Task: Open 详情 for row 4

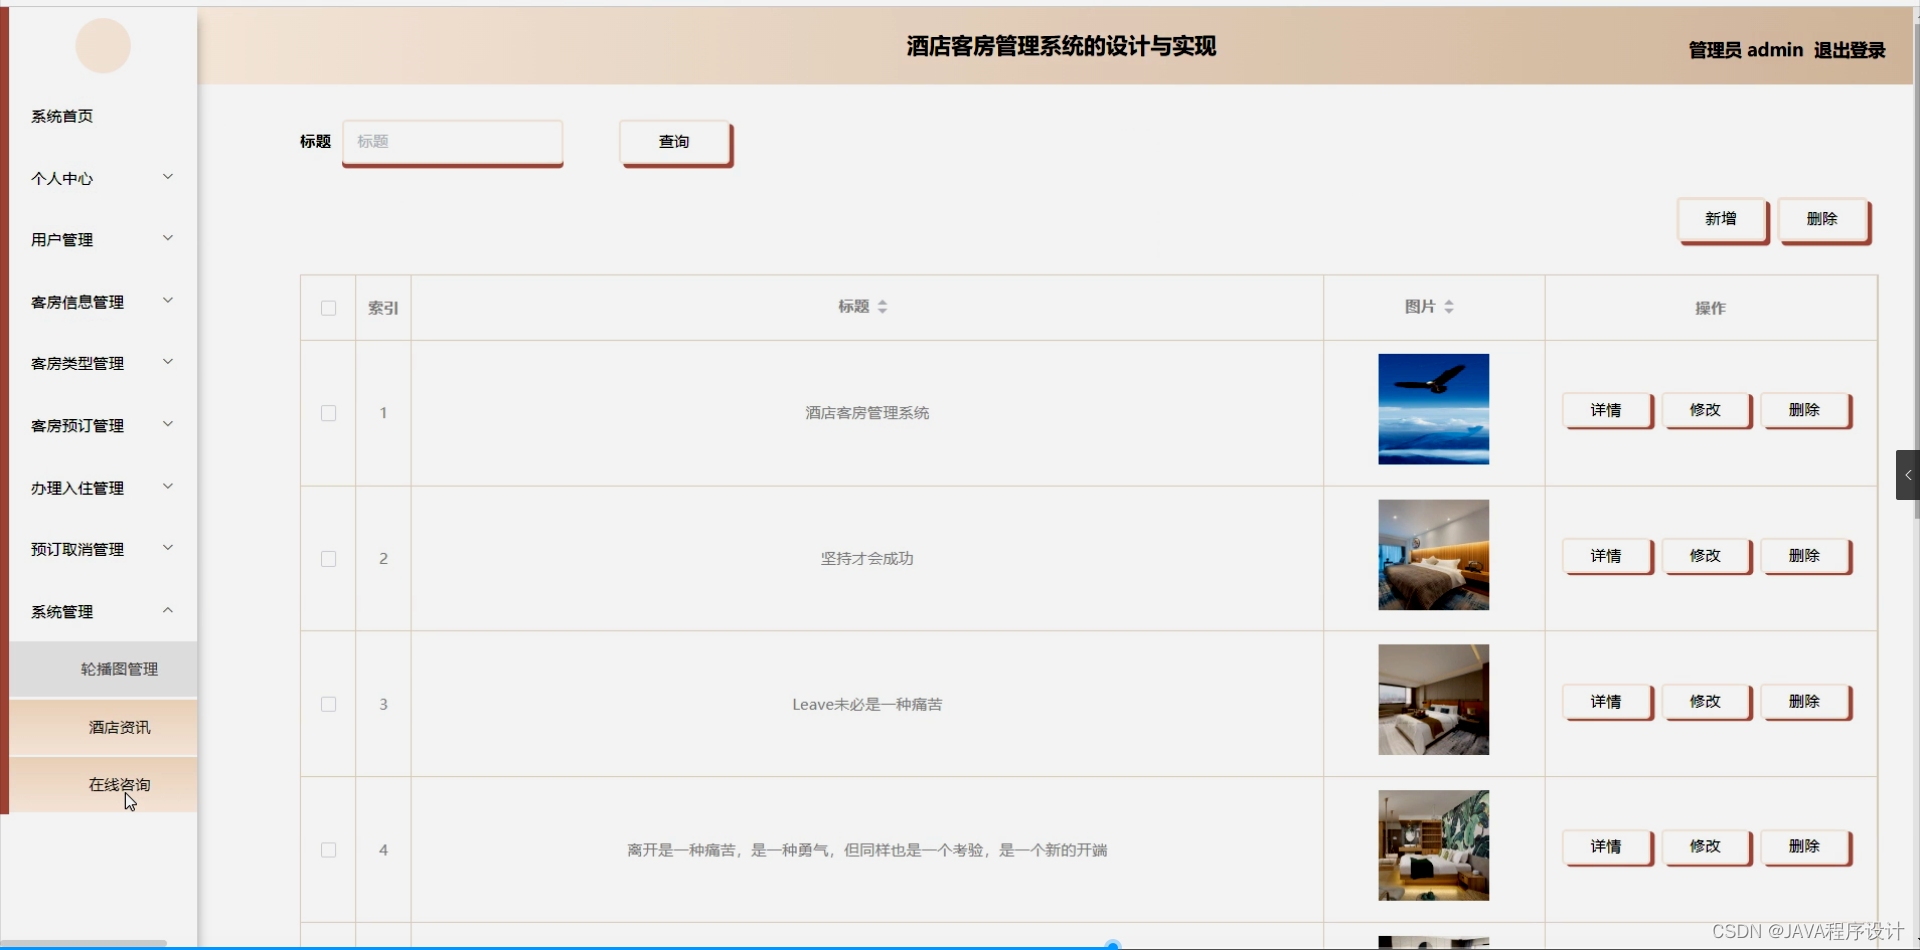Action: pyautogui.click(x=1607, y=847)
